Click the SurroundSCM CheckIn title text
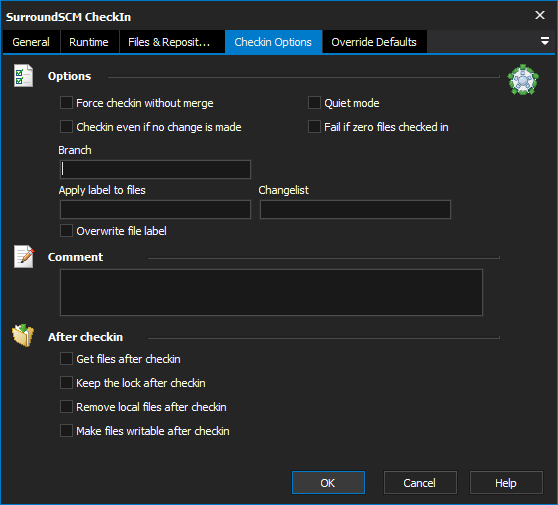 click(x=68, y=17)
